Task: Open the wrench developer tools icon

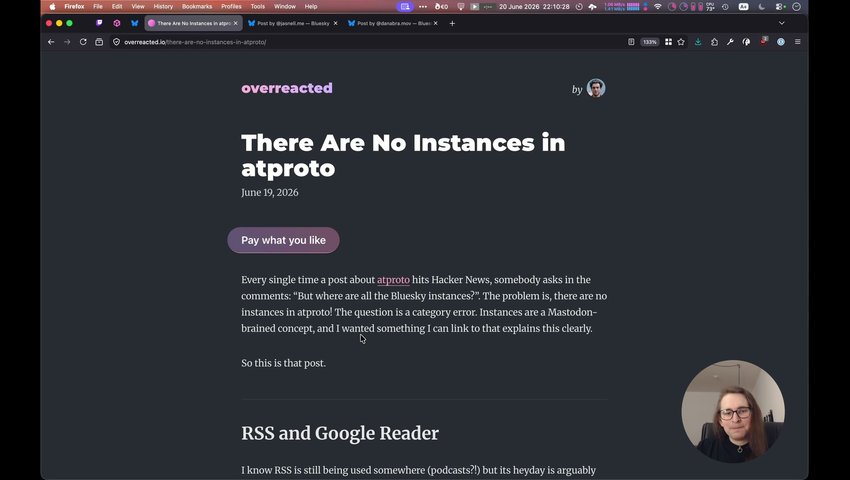Action: (730, 42)
